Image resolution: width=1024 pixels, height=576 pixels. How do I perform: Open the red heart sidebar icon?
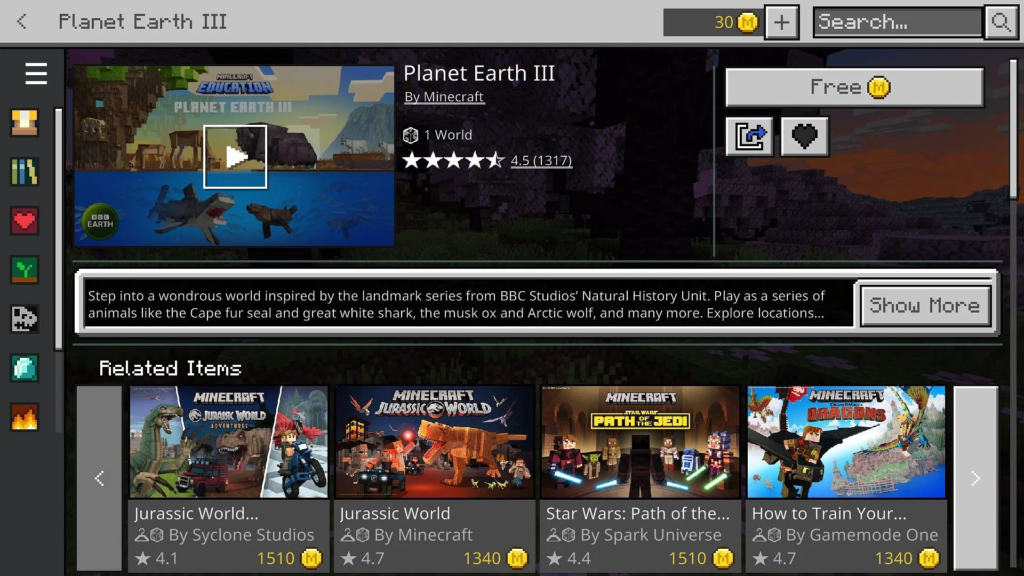click(x=24, y=221)
